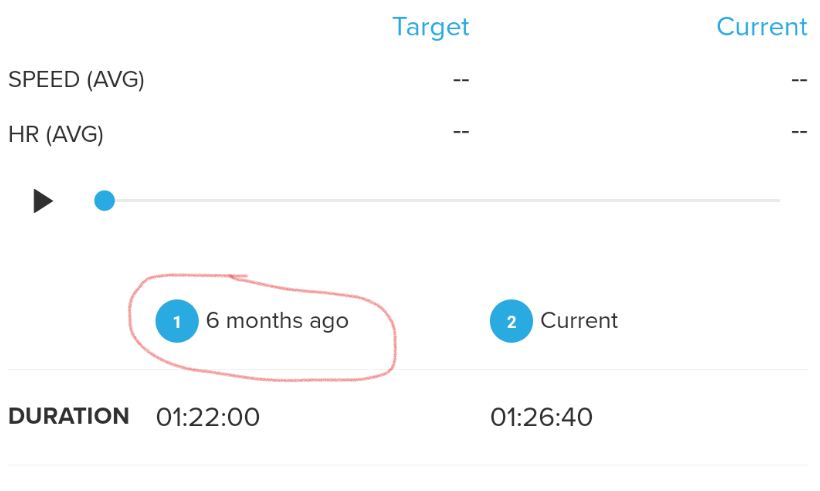Click the 01:26:40 duration value

pos(541,417)
